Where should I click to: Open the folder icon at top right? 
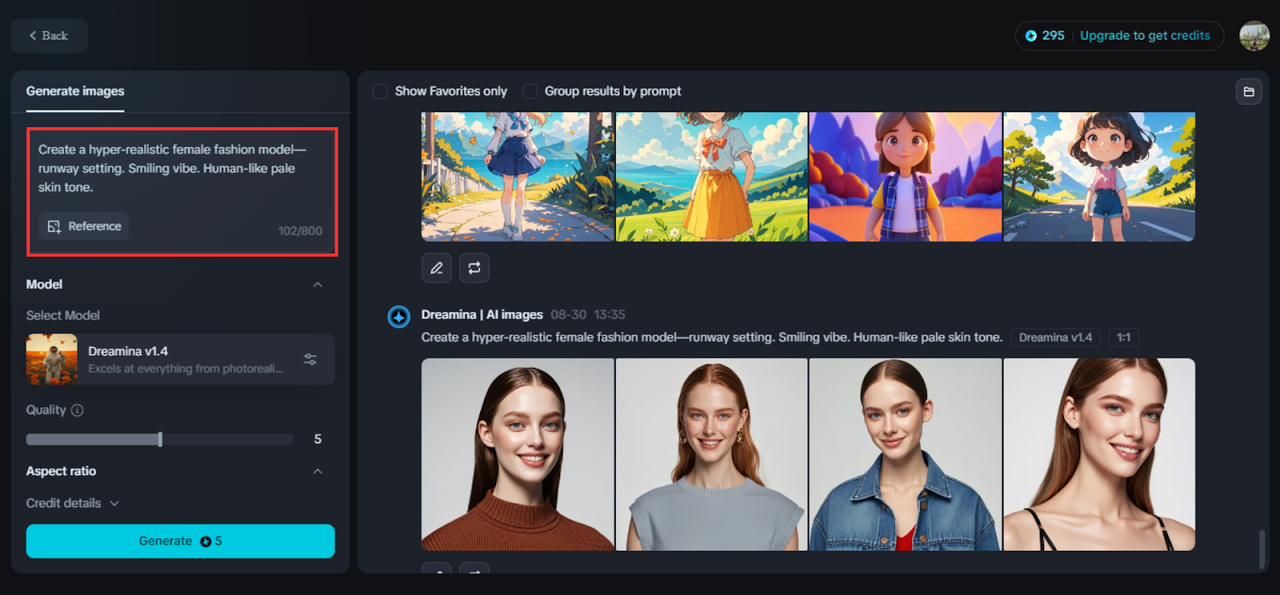(1248, 91)
